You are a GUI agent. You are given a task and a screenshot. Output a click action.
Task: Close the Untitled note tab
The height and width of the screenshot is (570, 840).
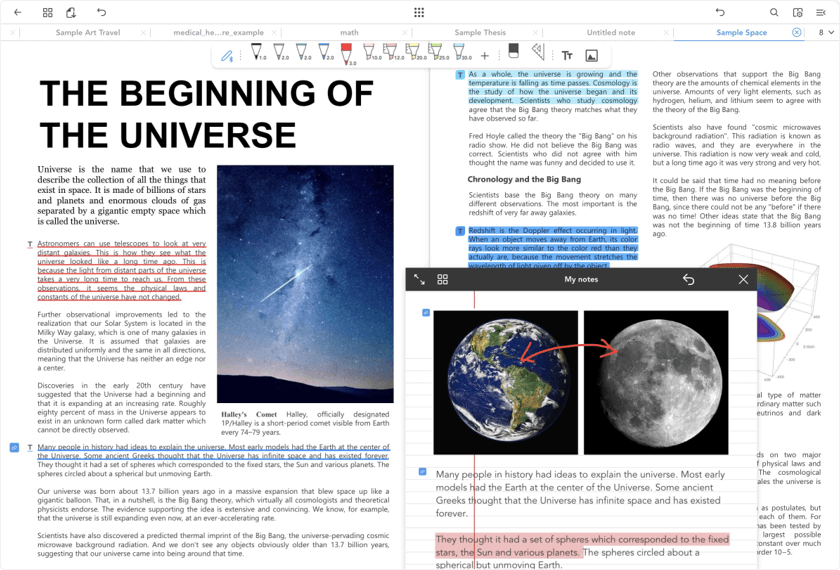pyautogui.click(x=666, y=33)
